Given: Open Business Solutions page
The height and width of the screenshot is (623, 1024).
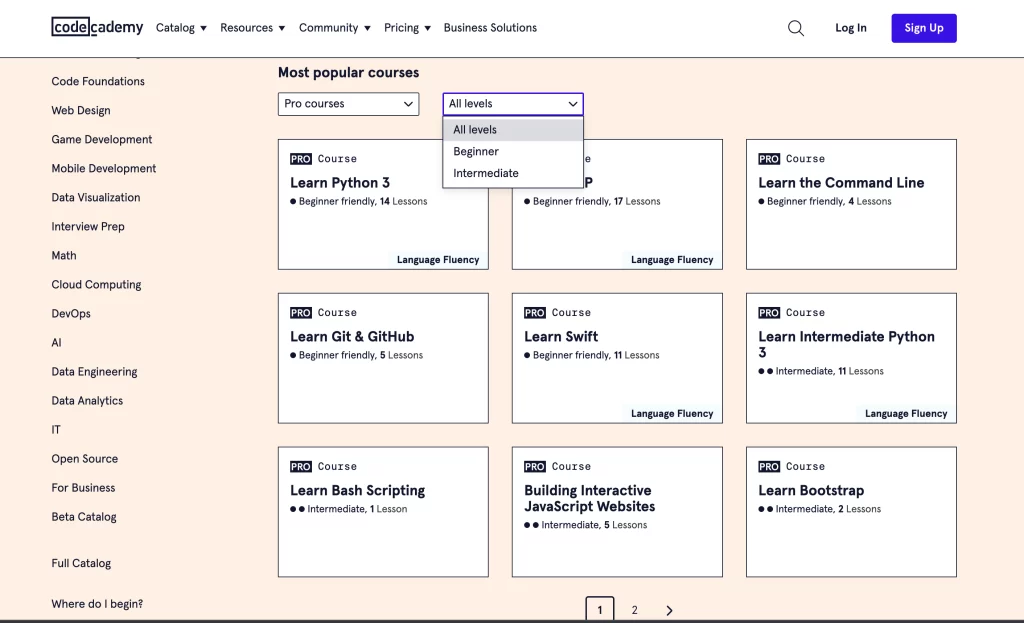Looking at the screenshot, I should tap(490, 27).
